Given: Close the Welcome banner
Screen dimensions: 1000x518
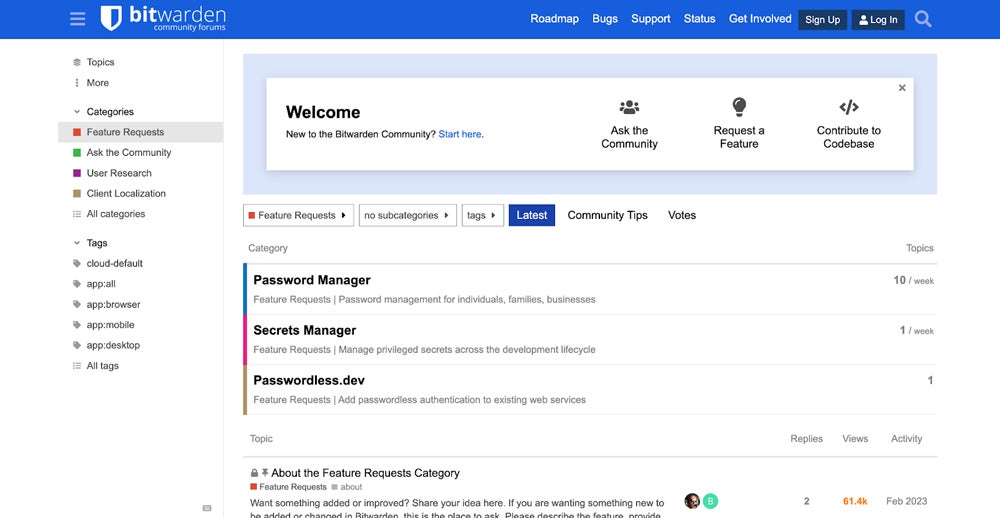Looking at the screenshot, I should pyautogui.click(x=902, y=88).
